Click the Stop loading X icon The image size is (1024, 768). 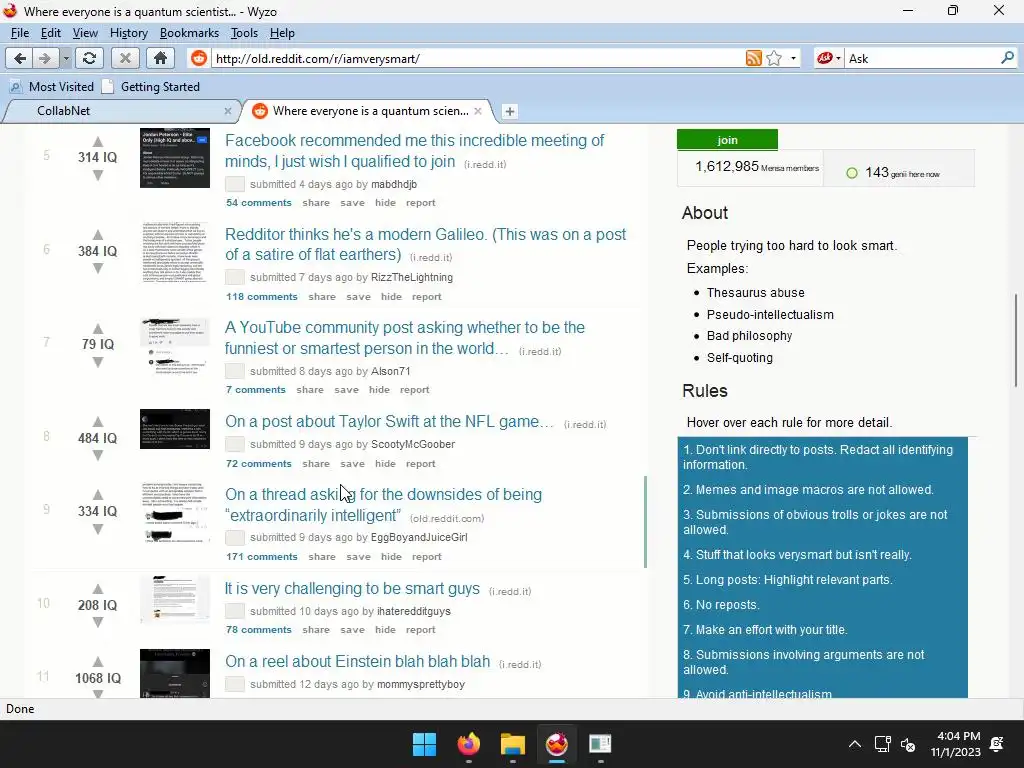click(125, 59)
